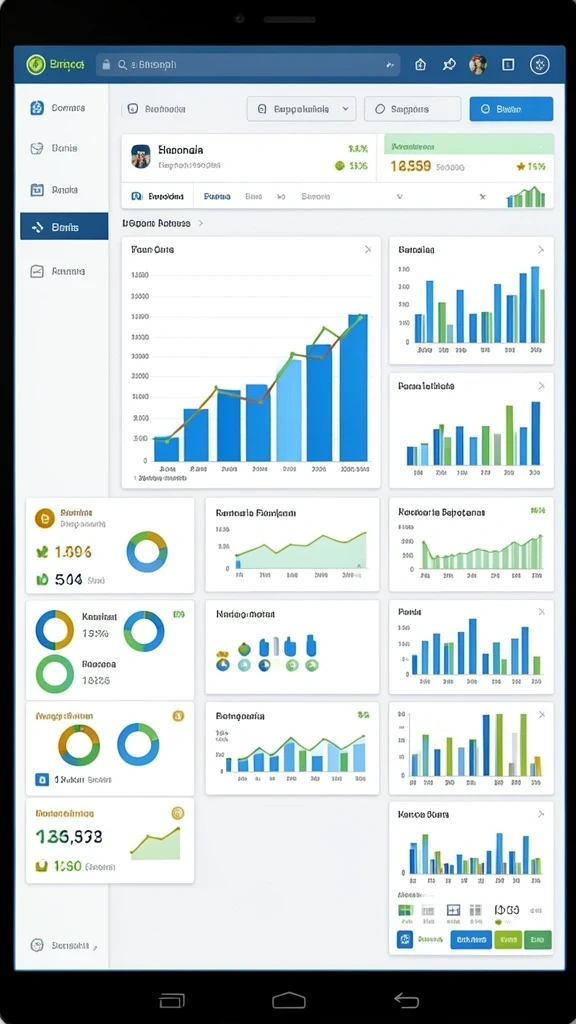The image size is (576, 1024).
Task: Click the gold round icon in the 136,938 card
Action: pyautogui.click(x=178, y=813)
